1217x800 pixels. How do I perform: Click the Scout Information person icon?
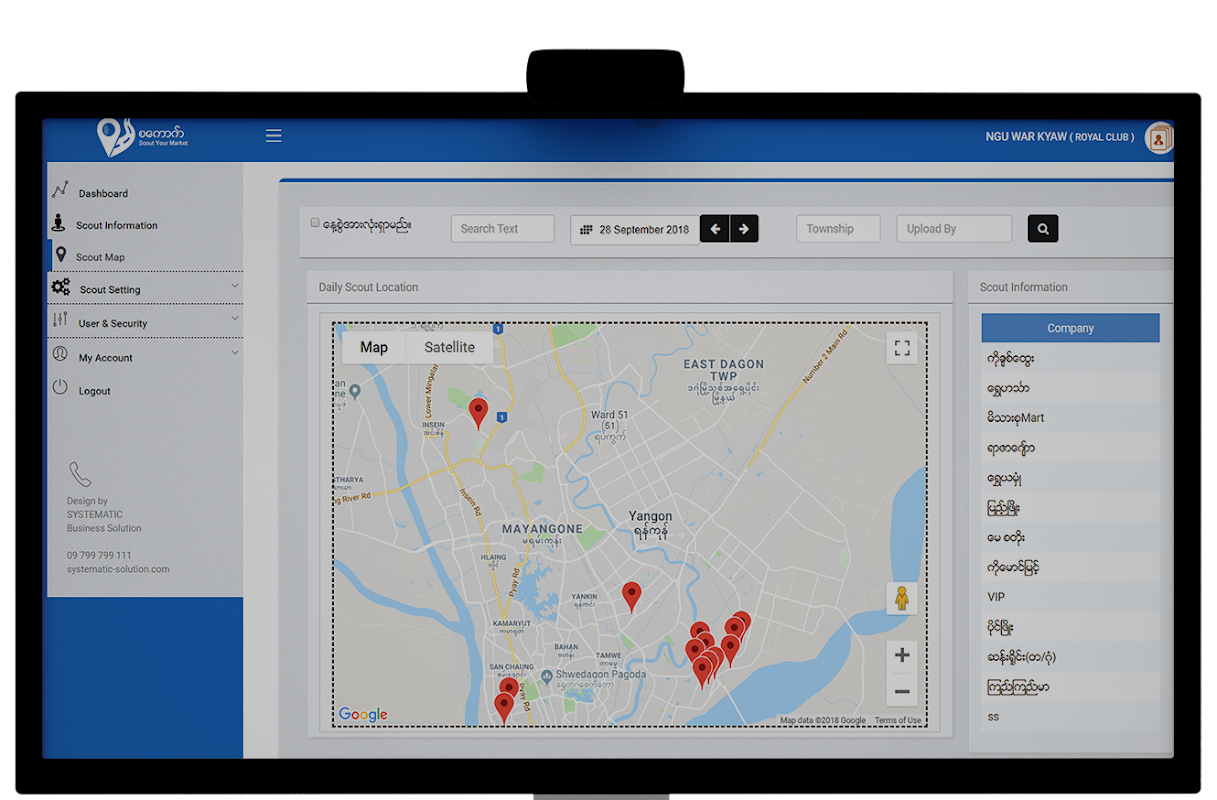59,223
